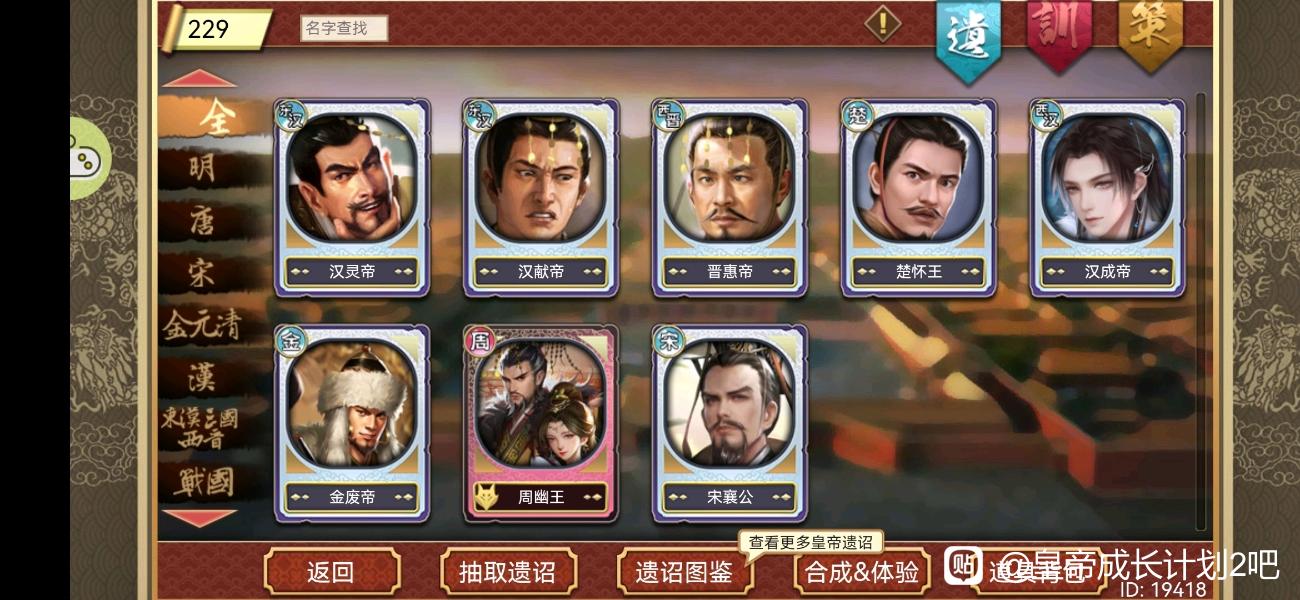The image size is (1300, 600).
Task: Open the gold 策 banner icon
Action: click(1150, 32)
